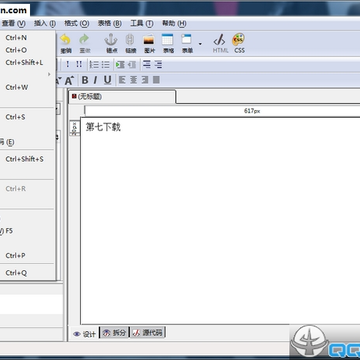Click the Redo arrow icon

(84, 40)
